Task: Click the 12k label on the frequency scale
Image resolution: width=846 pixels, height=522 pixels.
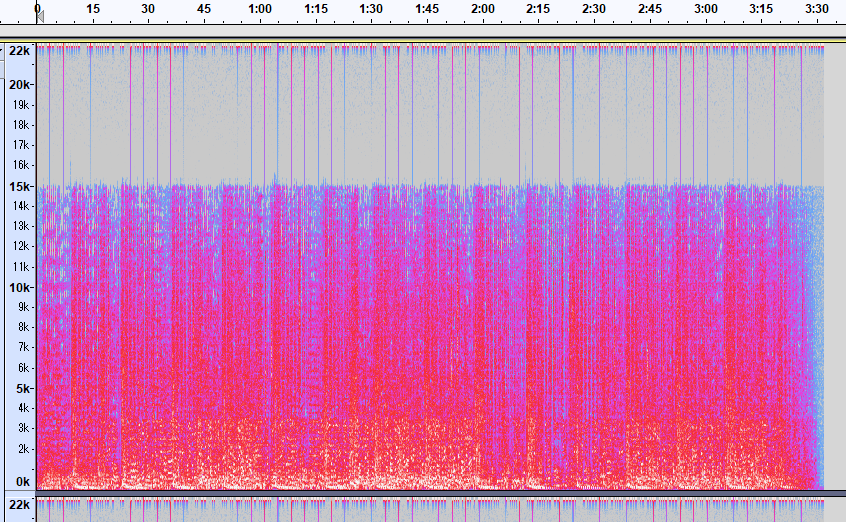Action: (21, 246)
